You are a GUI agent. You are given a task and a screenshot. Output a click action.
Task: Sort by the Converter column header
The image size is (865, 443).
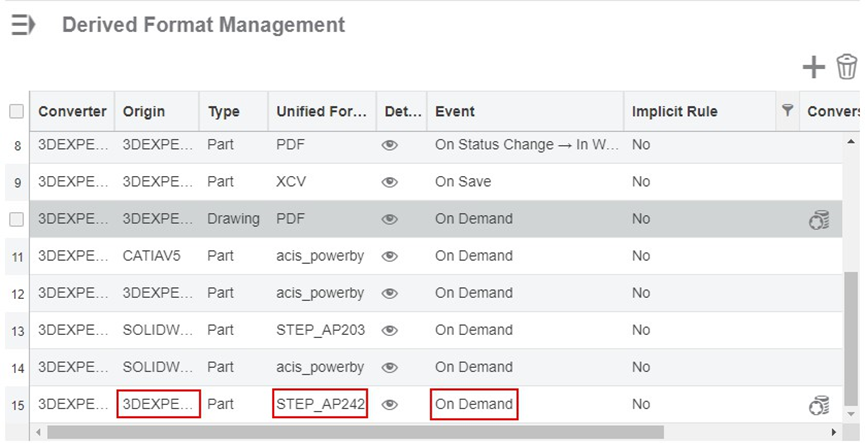pyautogui.click(x=72, y=111)
